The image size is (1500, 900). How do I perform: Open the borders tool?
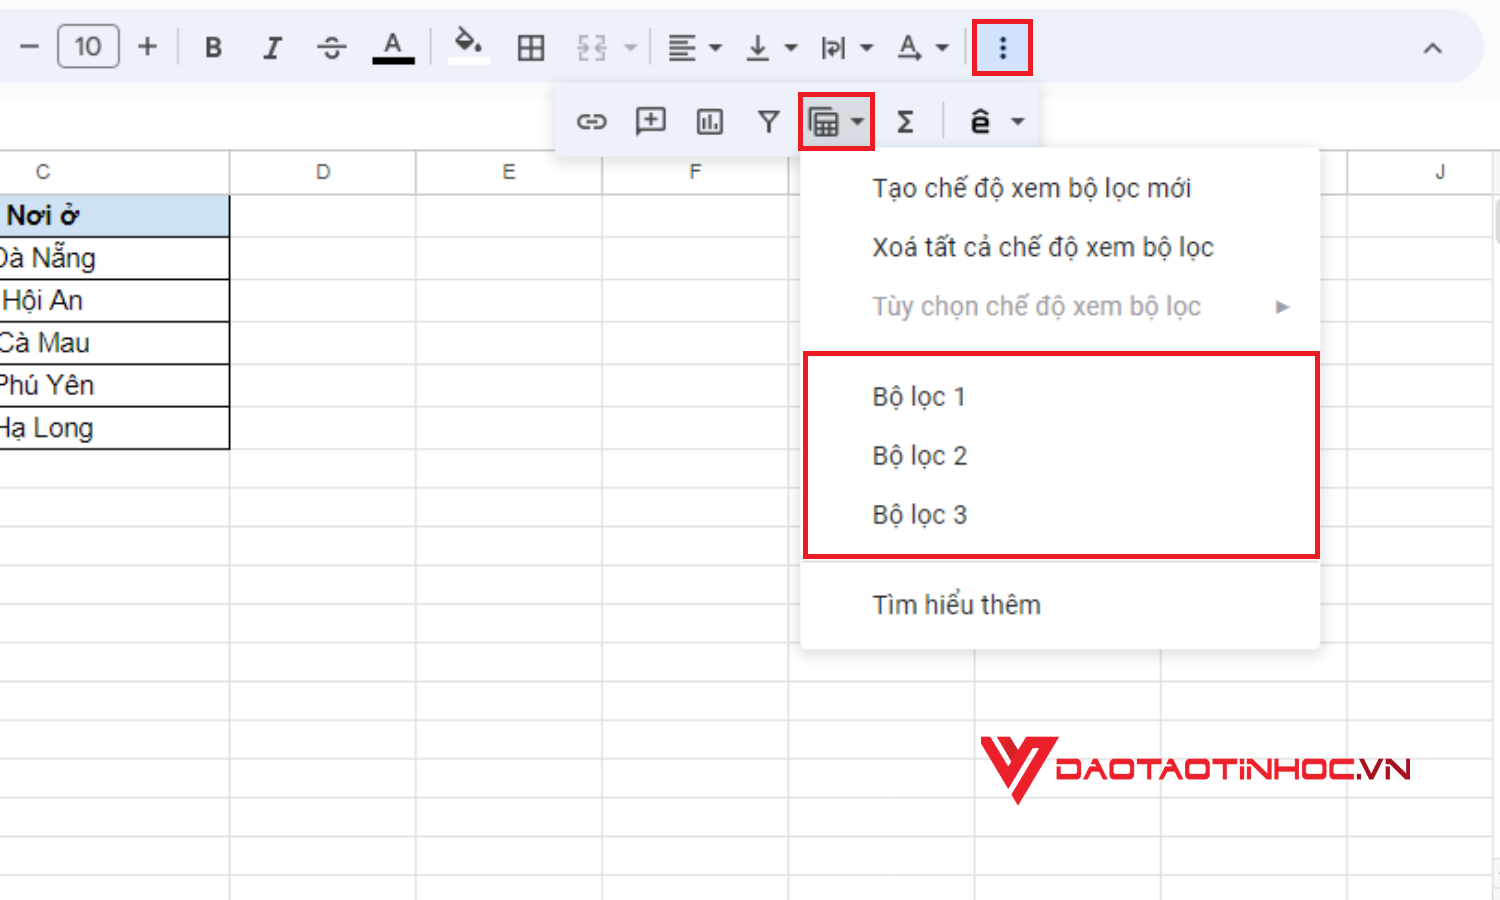coord(531,46)
